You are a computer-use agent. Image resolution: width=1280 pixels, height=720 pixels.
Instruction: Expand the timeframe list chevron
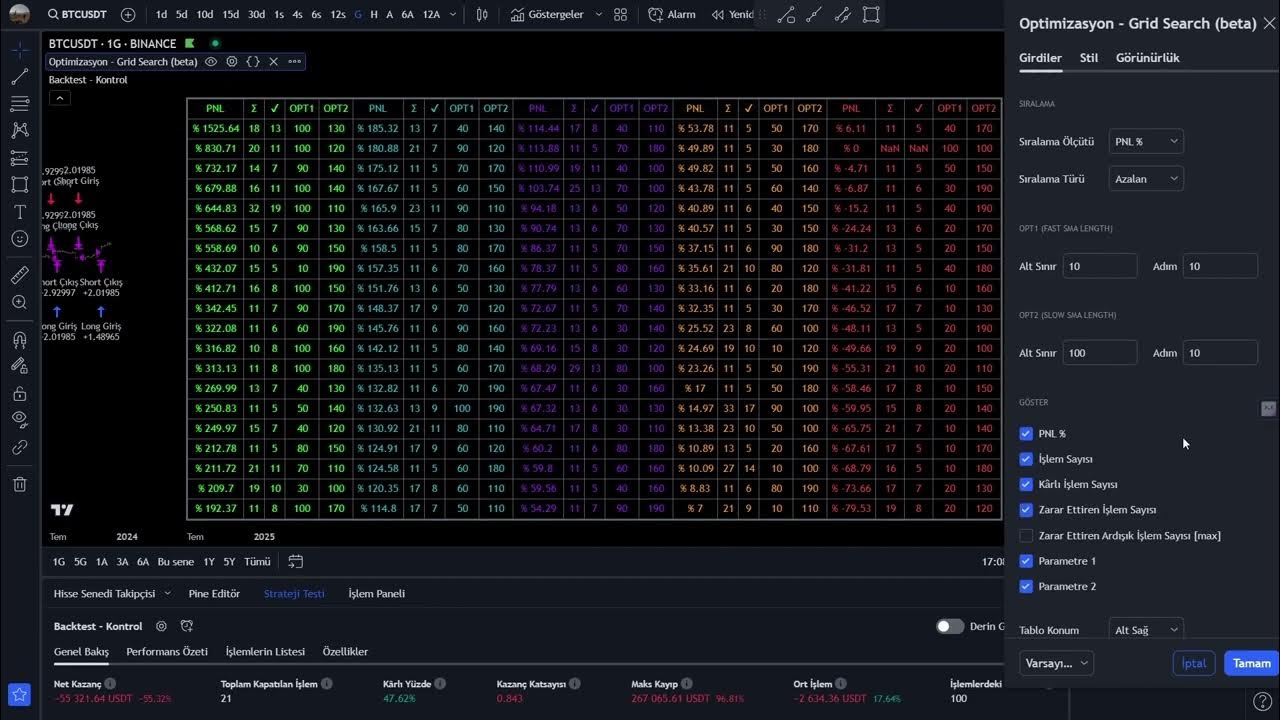pyautogui.click(x=453, y=15)
